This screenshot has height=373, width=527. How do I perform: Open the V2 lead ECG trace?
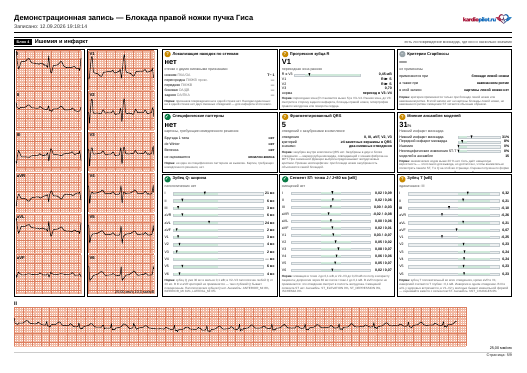(x=122, y=111)
